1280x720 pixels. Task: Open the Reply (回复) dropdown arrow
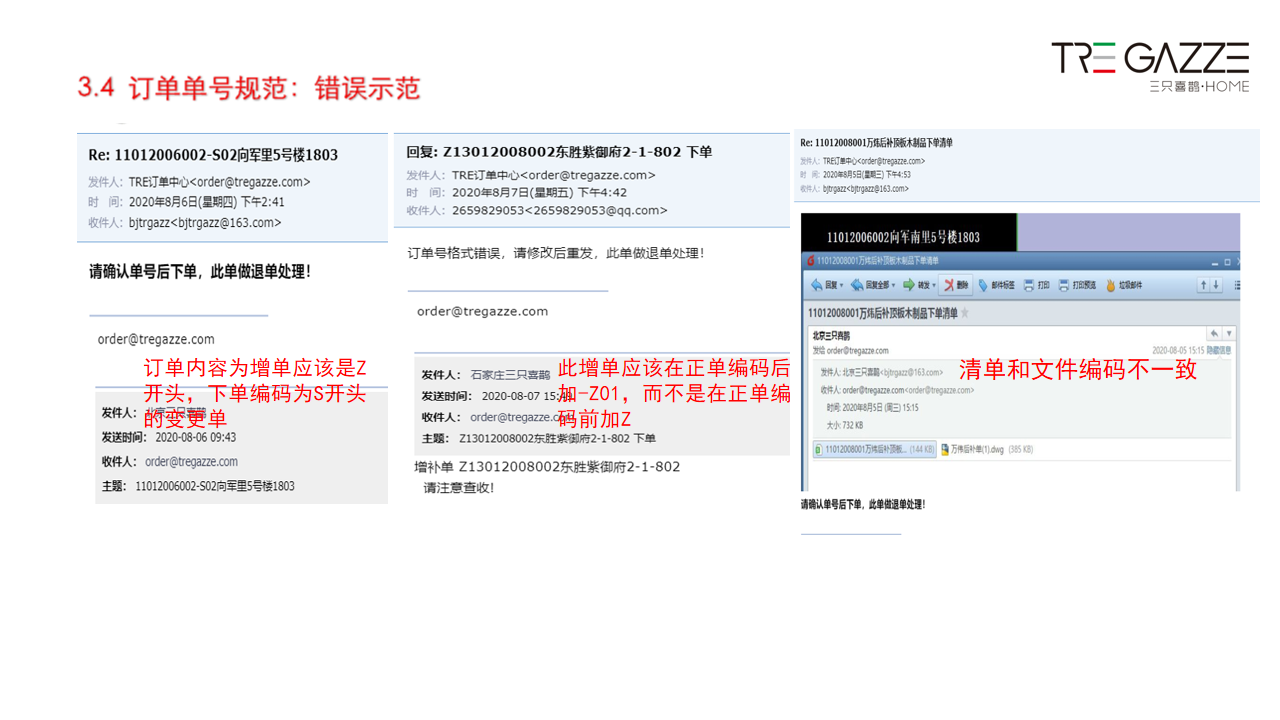coord(841,286)
